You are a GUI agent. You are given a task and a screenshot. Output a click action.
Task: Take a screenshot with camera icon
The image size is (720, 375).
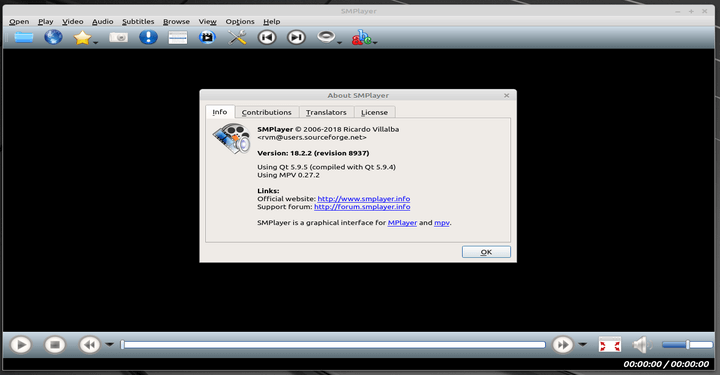tap(118, 37)
